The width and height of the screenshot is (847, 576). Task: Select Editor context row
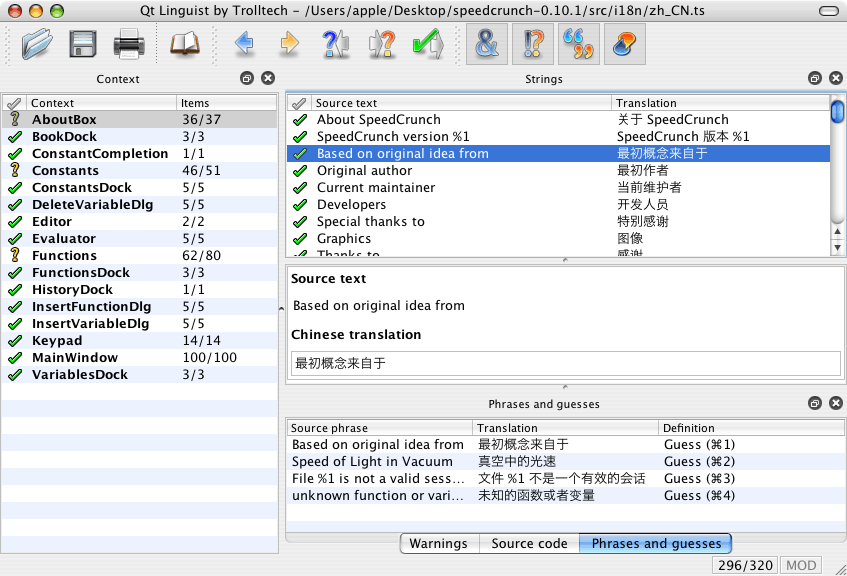(x=139, y=222)
